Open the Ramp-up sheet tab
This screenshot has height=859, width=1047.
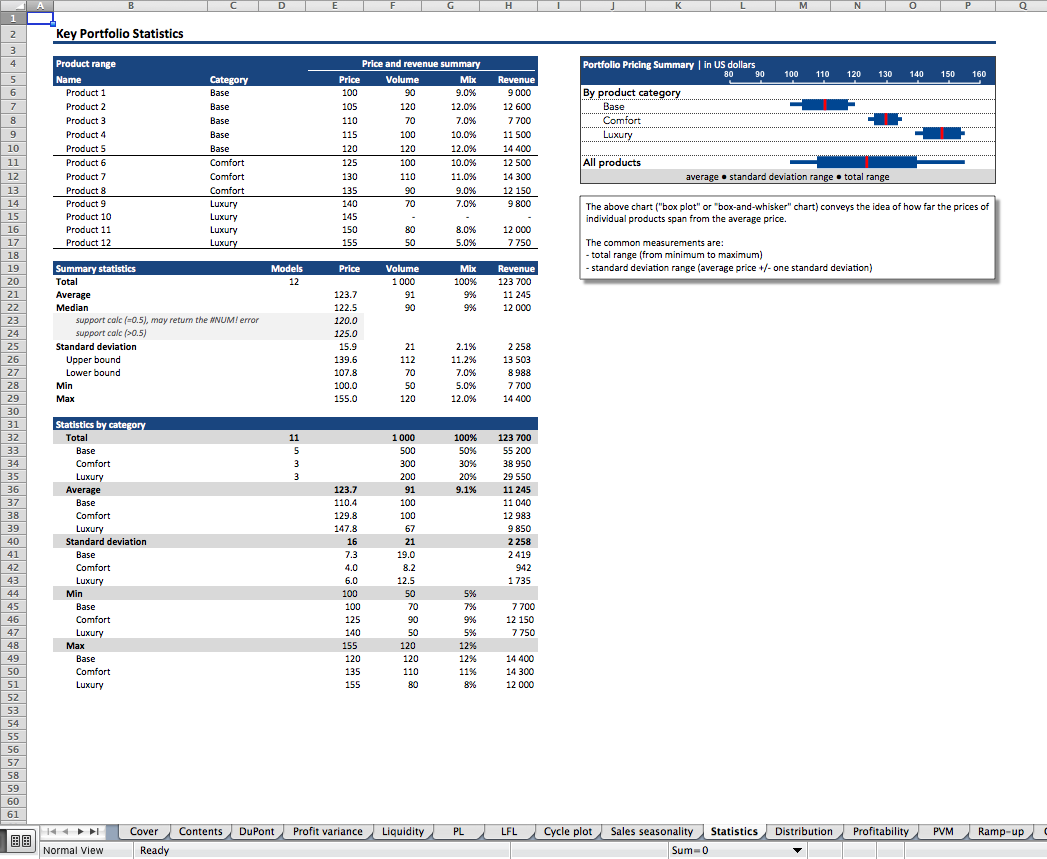click(1000, 832)
